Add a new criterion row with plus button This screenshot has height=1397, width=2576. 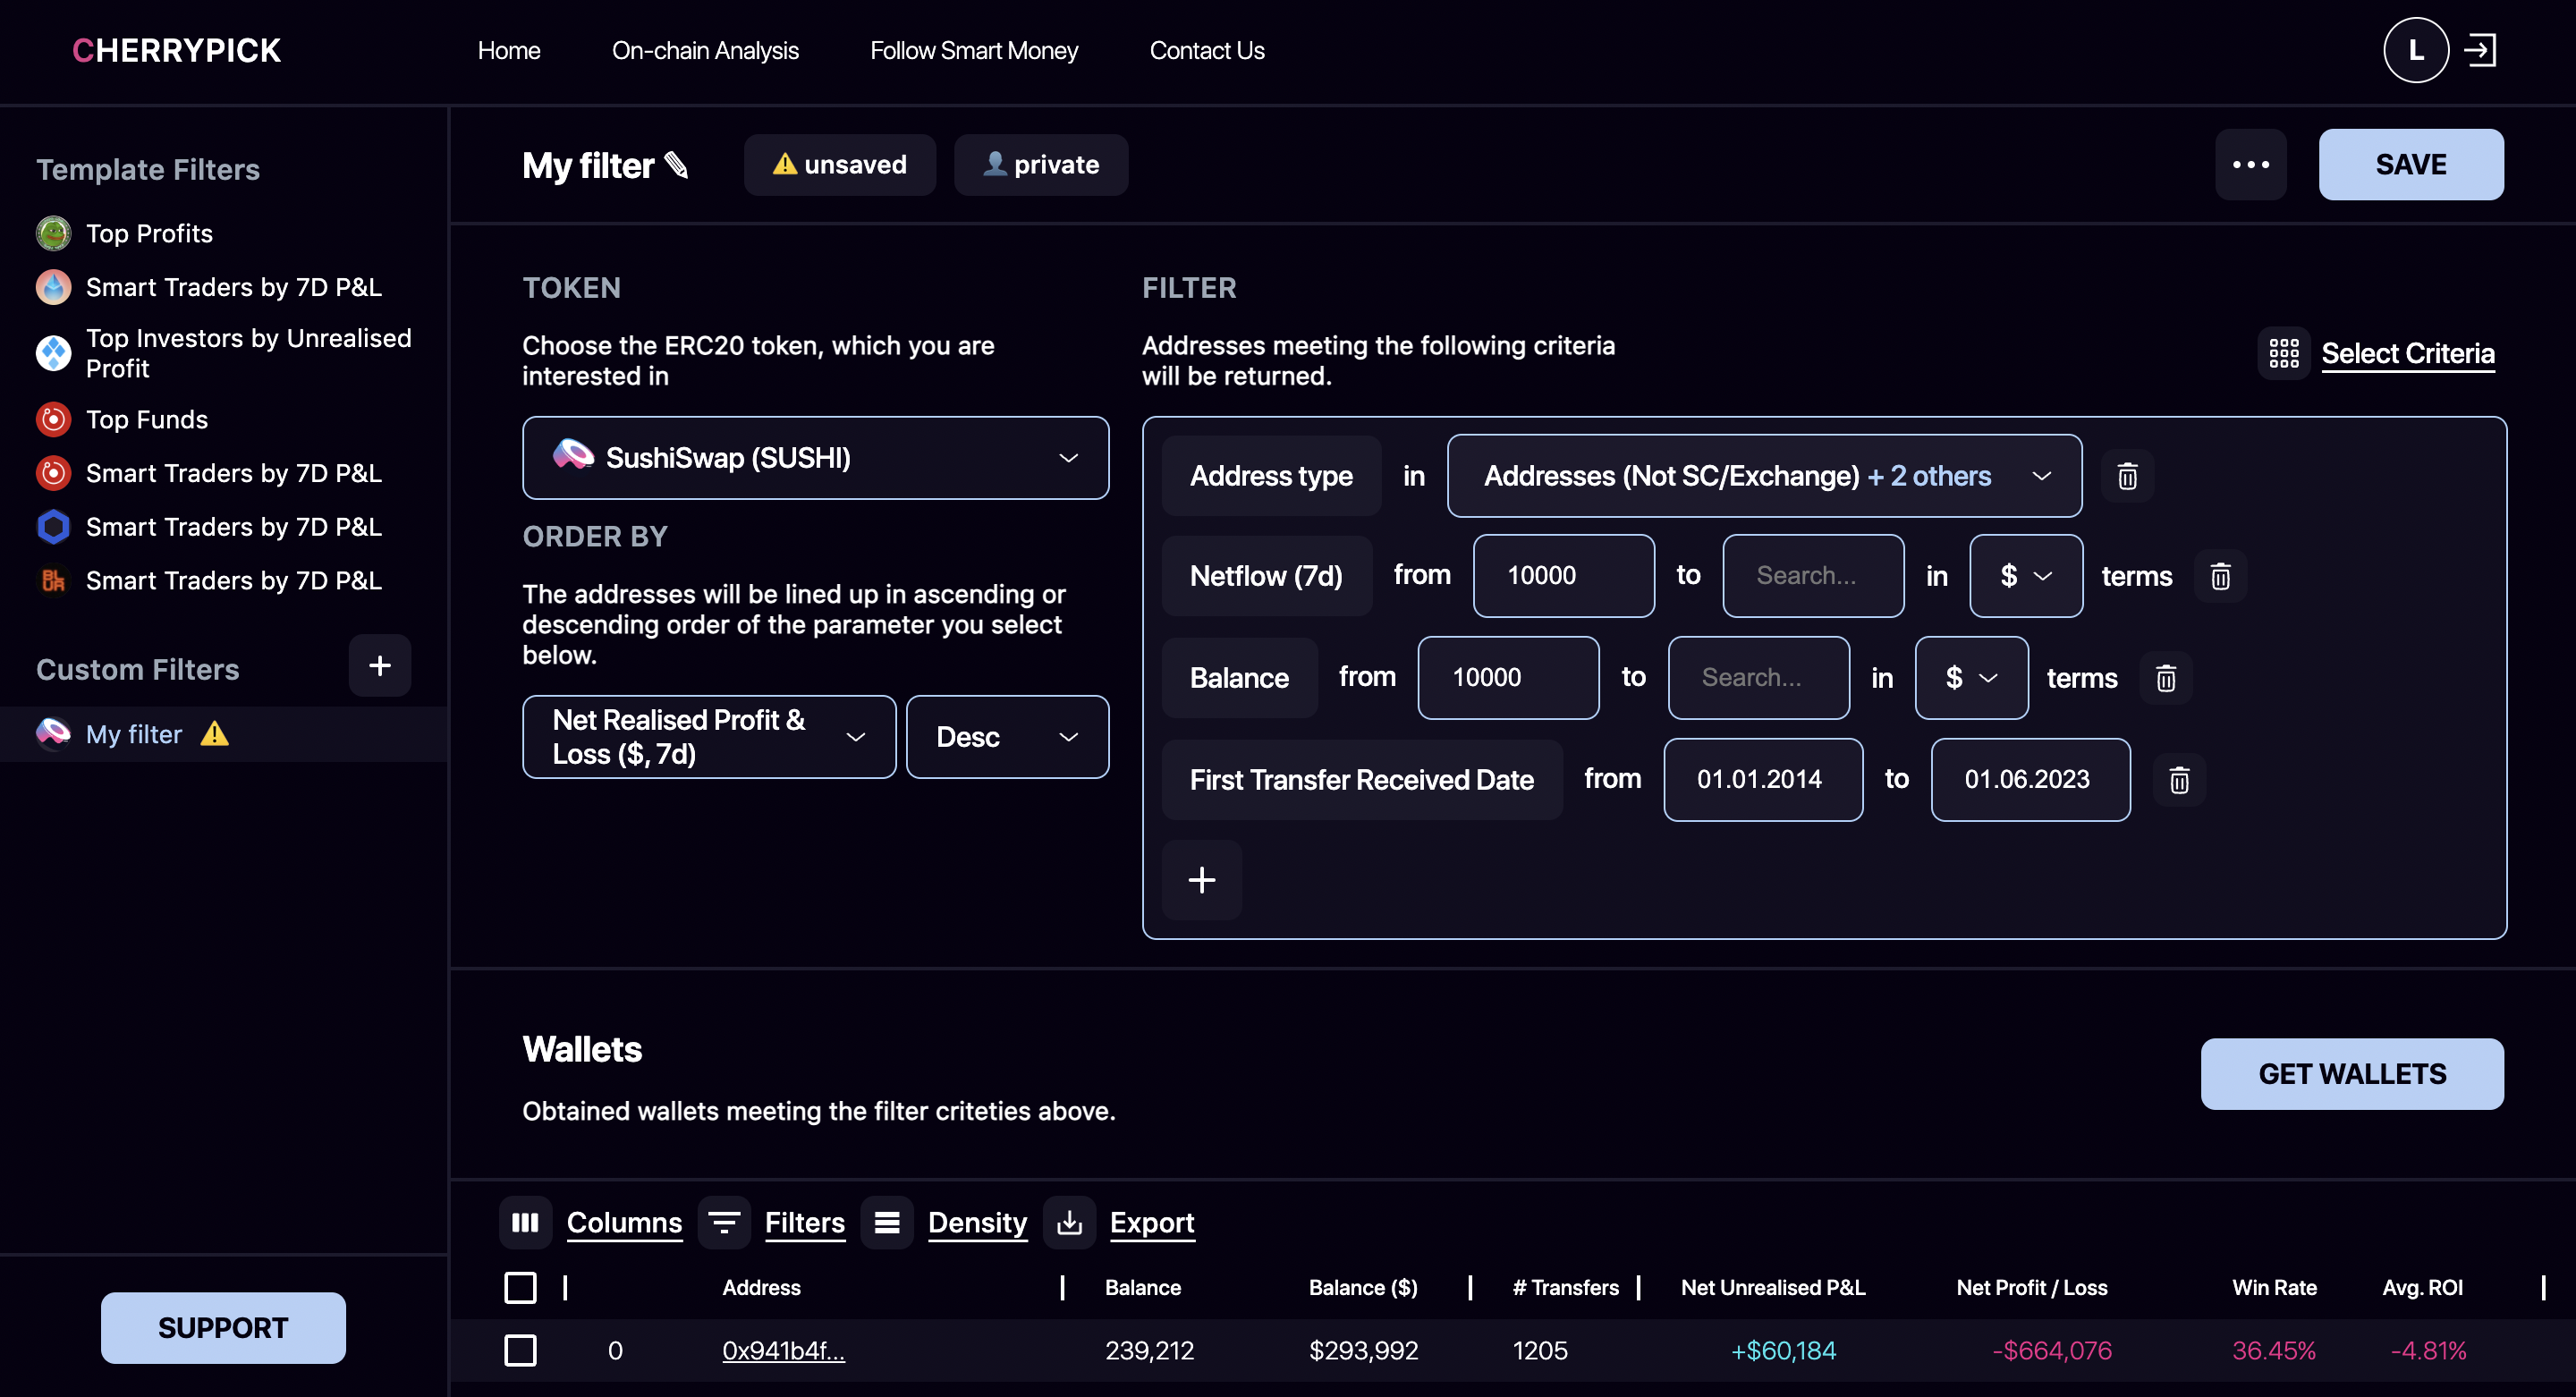1201,880
